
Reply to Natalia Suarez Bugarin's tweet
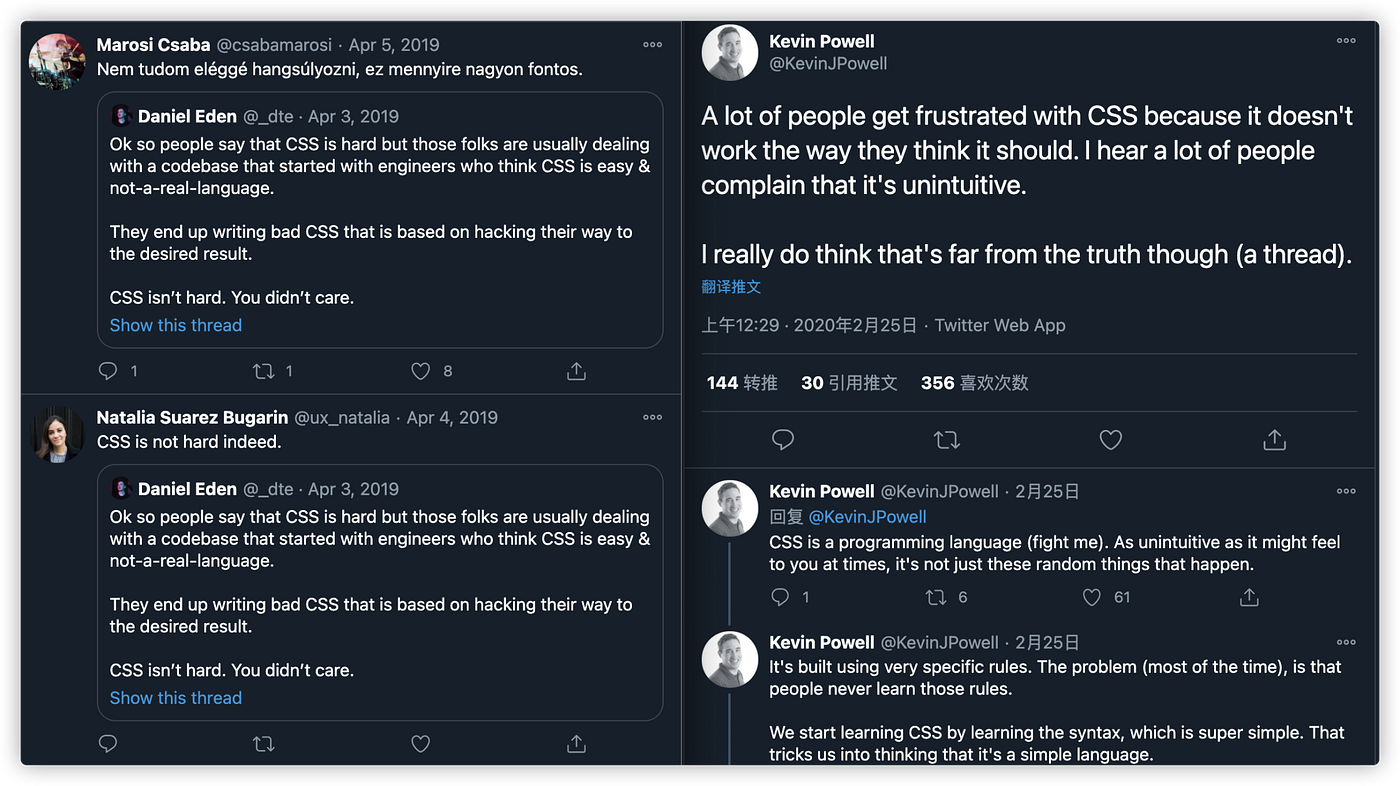[x=108, y=743]
